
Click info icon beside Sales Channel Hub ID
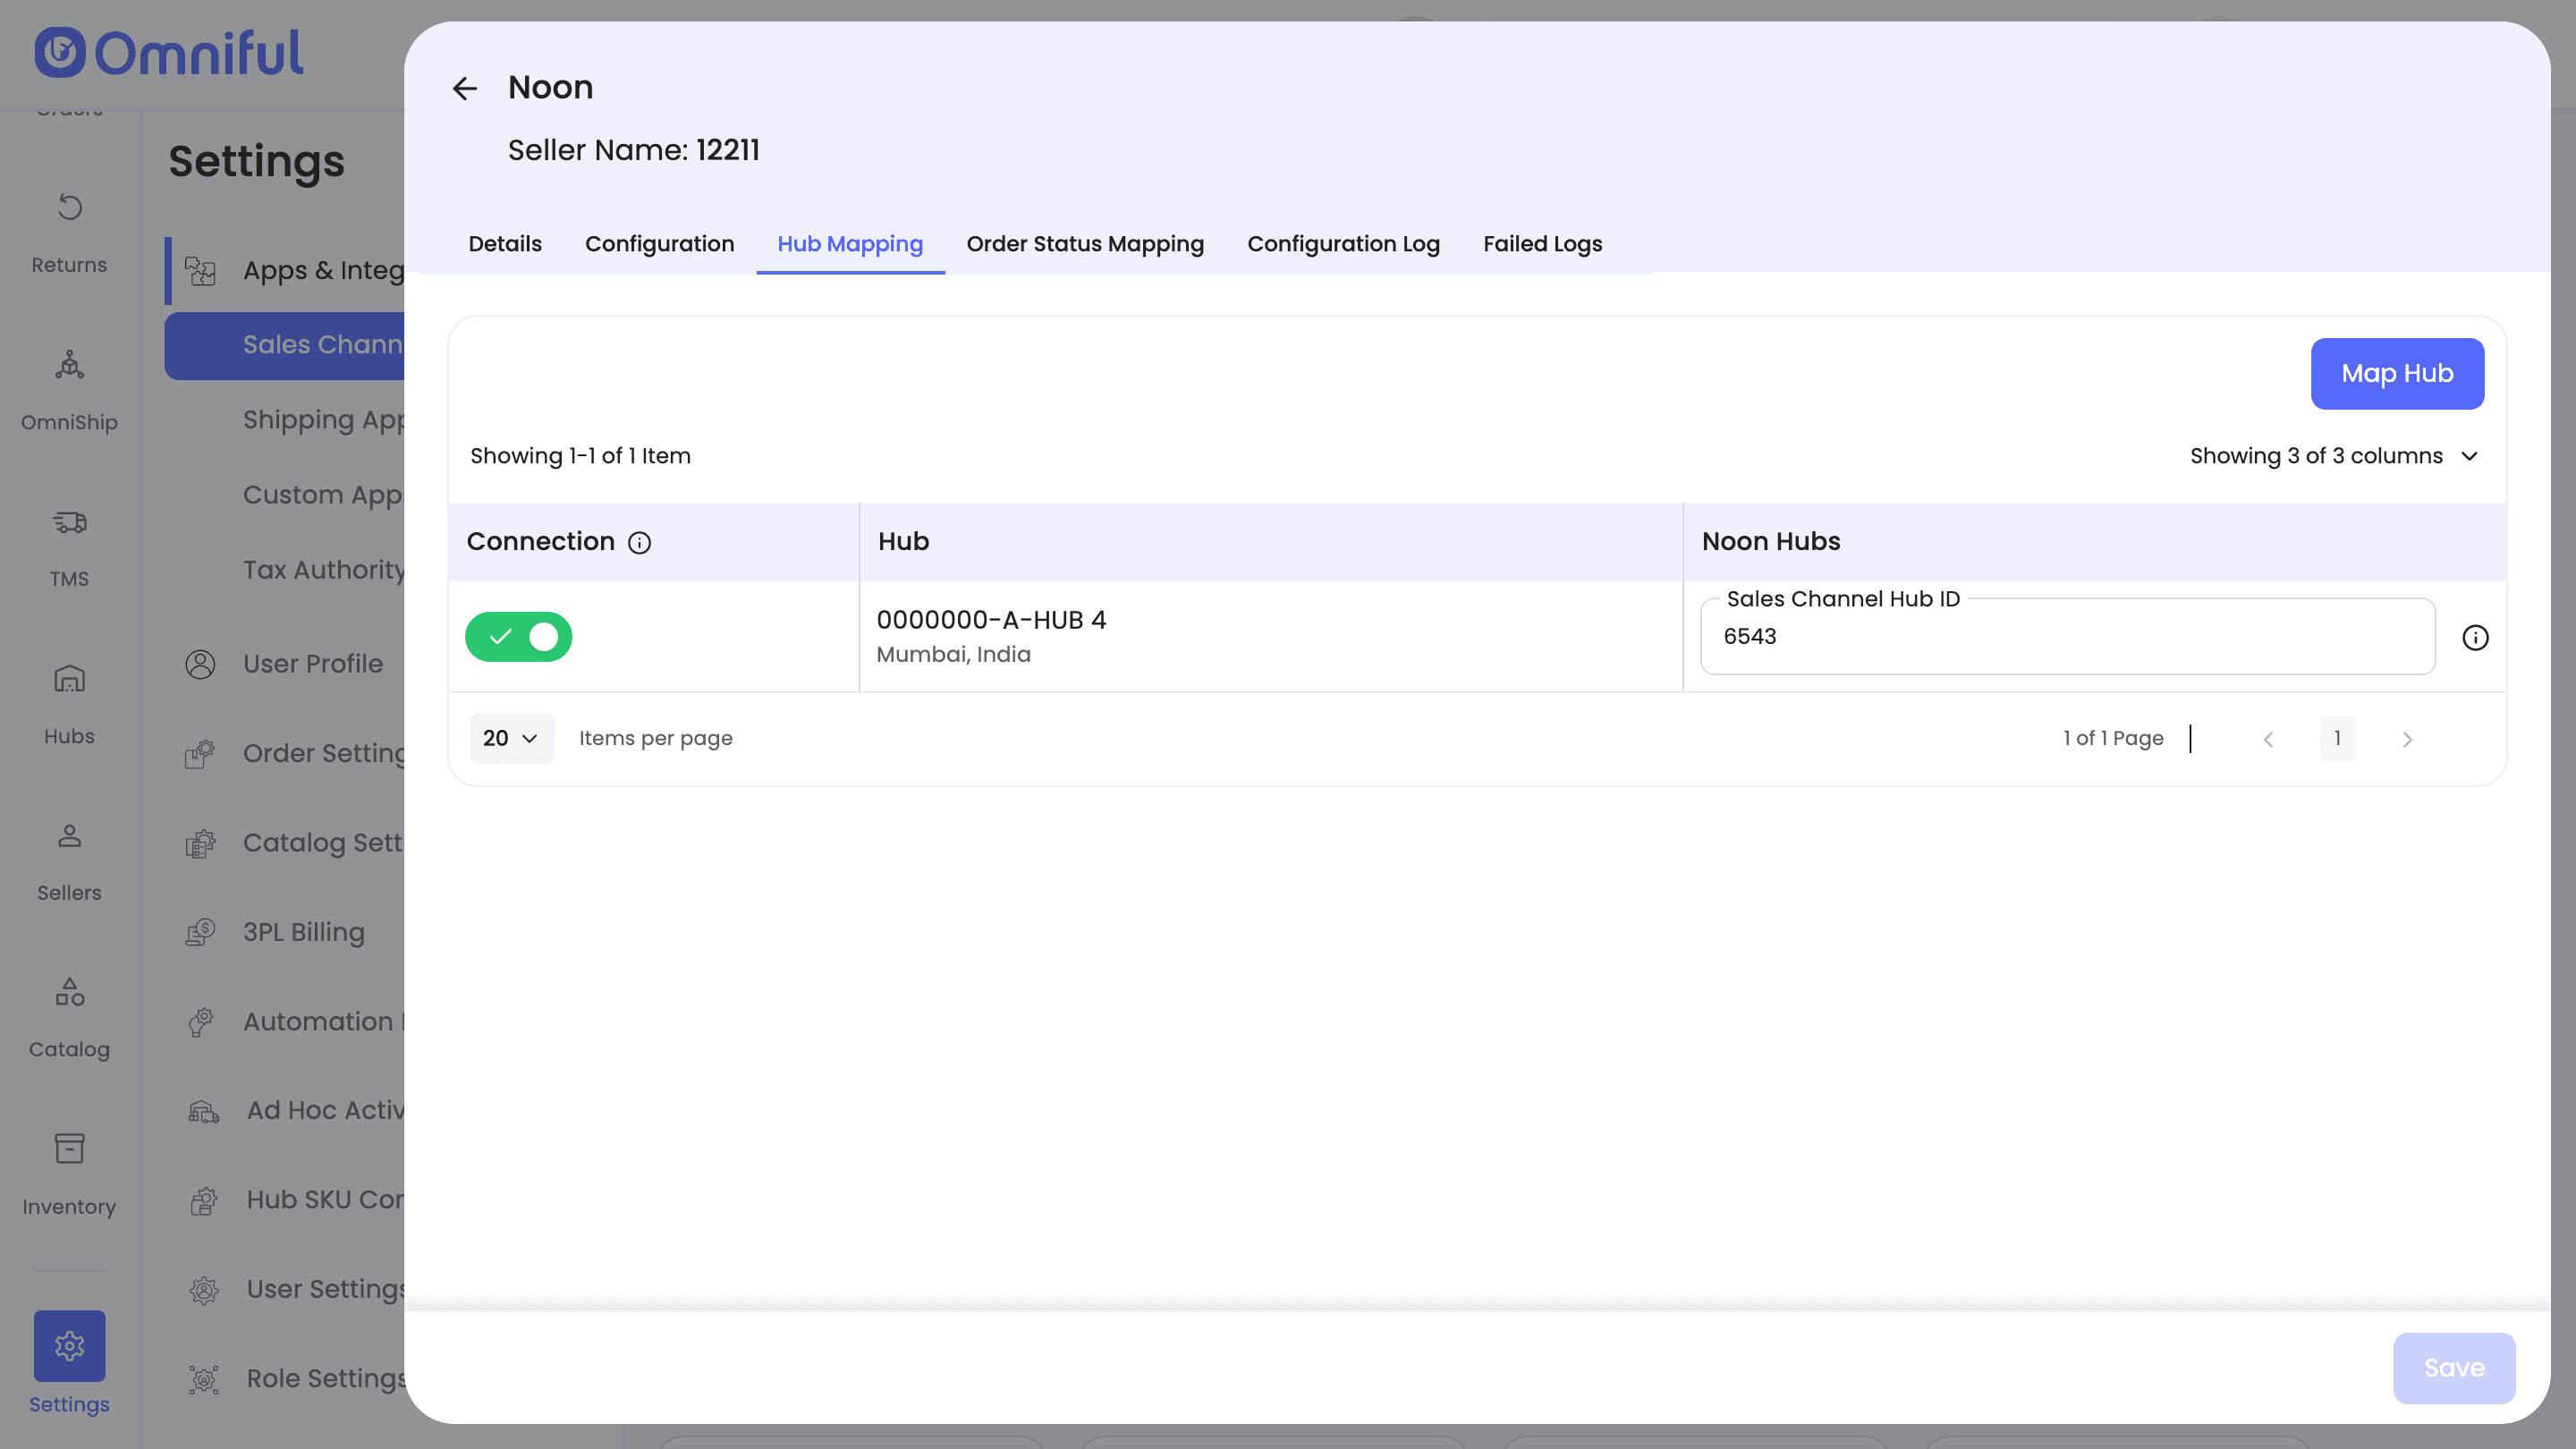[2475, 638]
